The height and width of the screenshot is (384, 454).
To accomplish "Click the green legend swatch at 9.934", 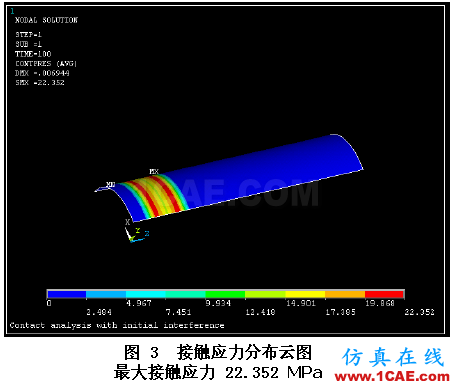I will click(225, 294).
